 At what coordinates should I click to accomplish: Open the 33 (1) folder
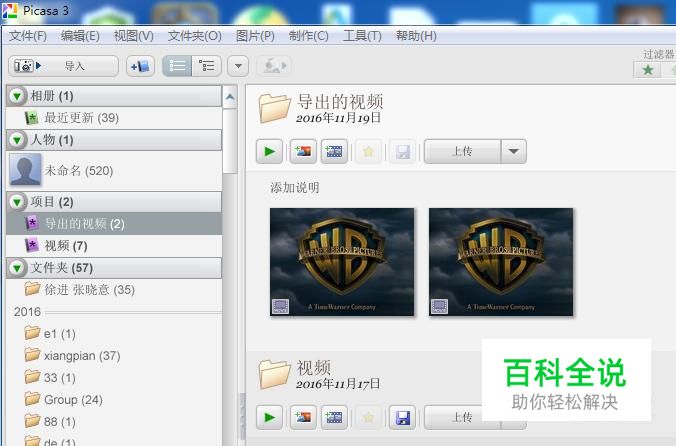pos(114,377)
